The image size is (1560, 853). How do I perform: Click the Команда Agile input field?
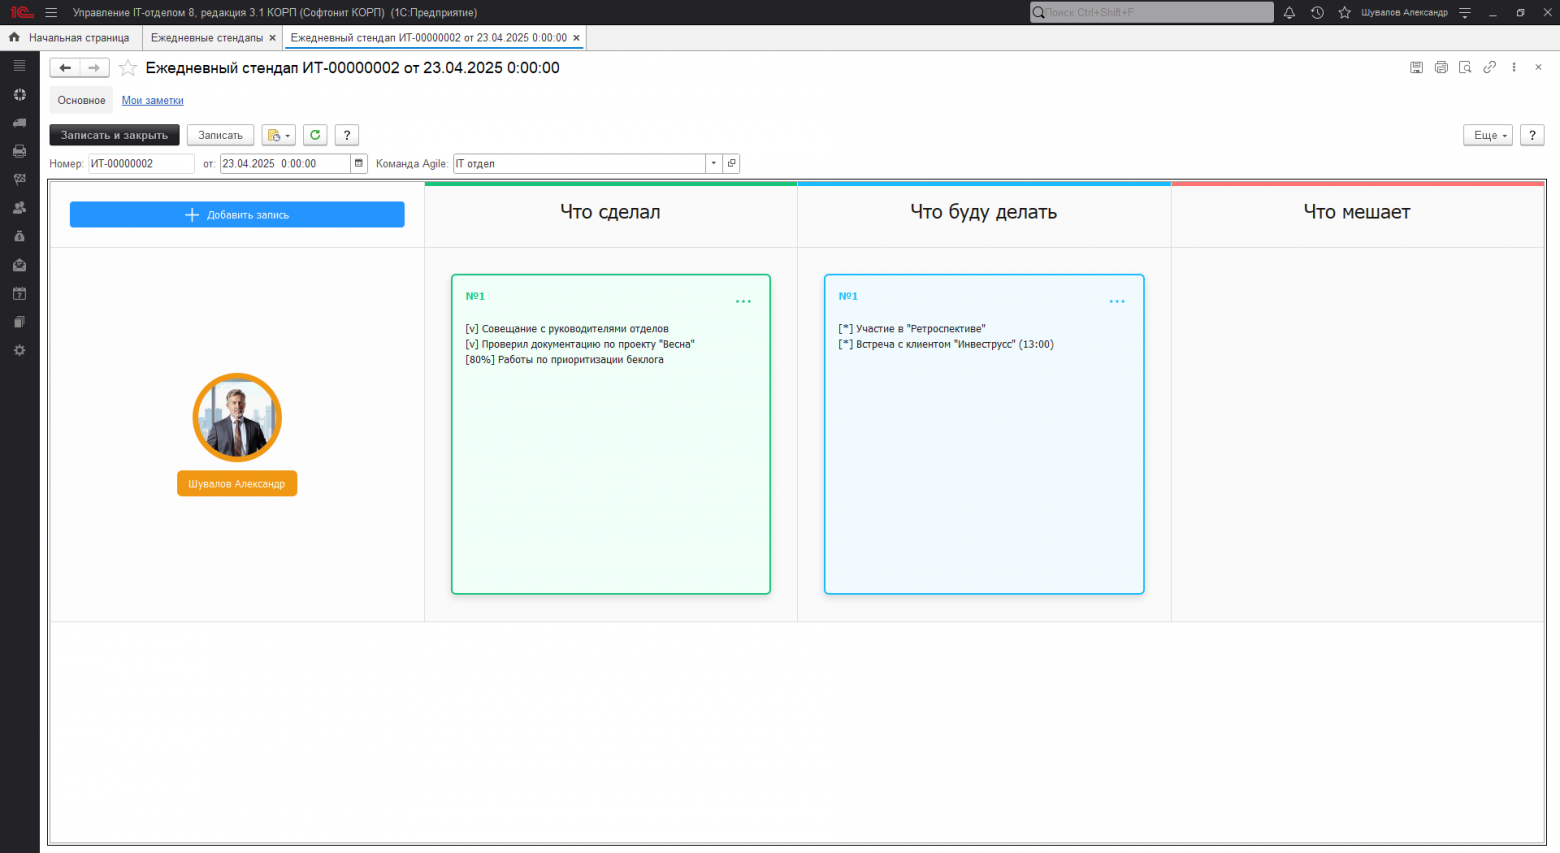[x=580, y=163]
